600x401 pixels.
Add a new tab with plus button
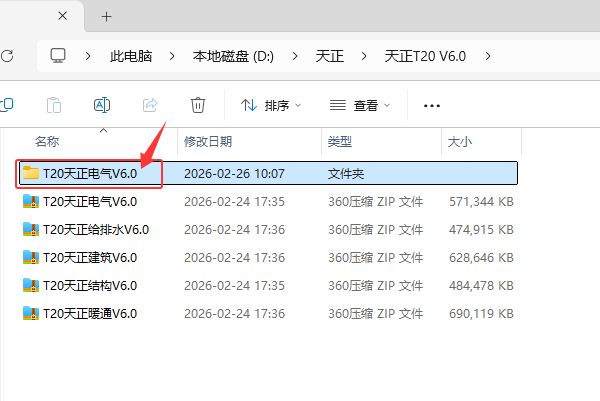click(106, 16)
